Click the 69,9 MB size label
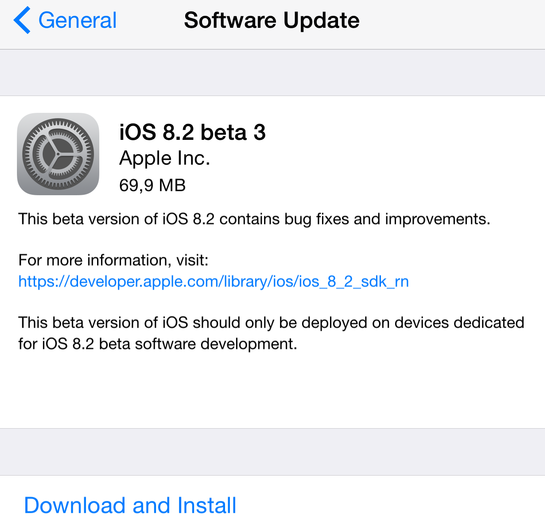The height and width of the screenshot is (531, 545). (x=152, y=185)
